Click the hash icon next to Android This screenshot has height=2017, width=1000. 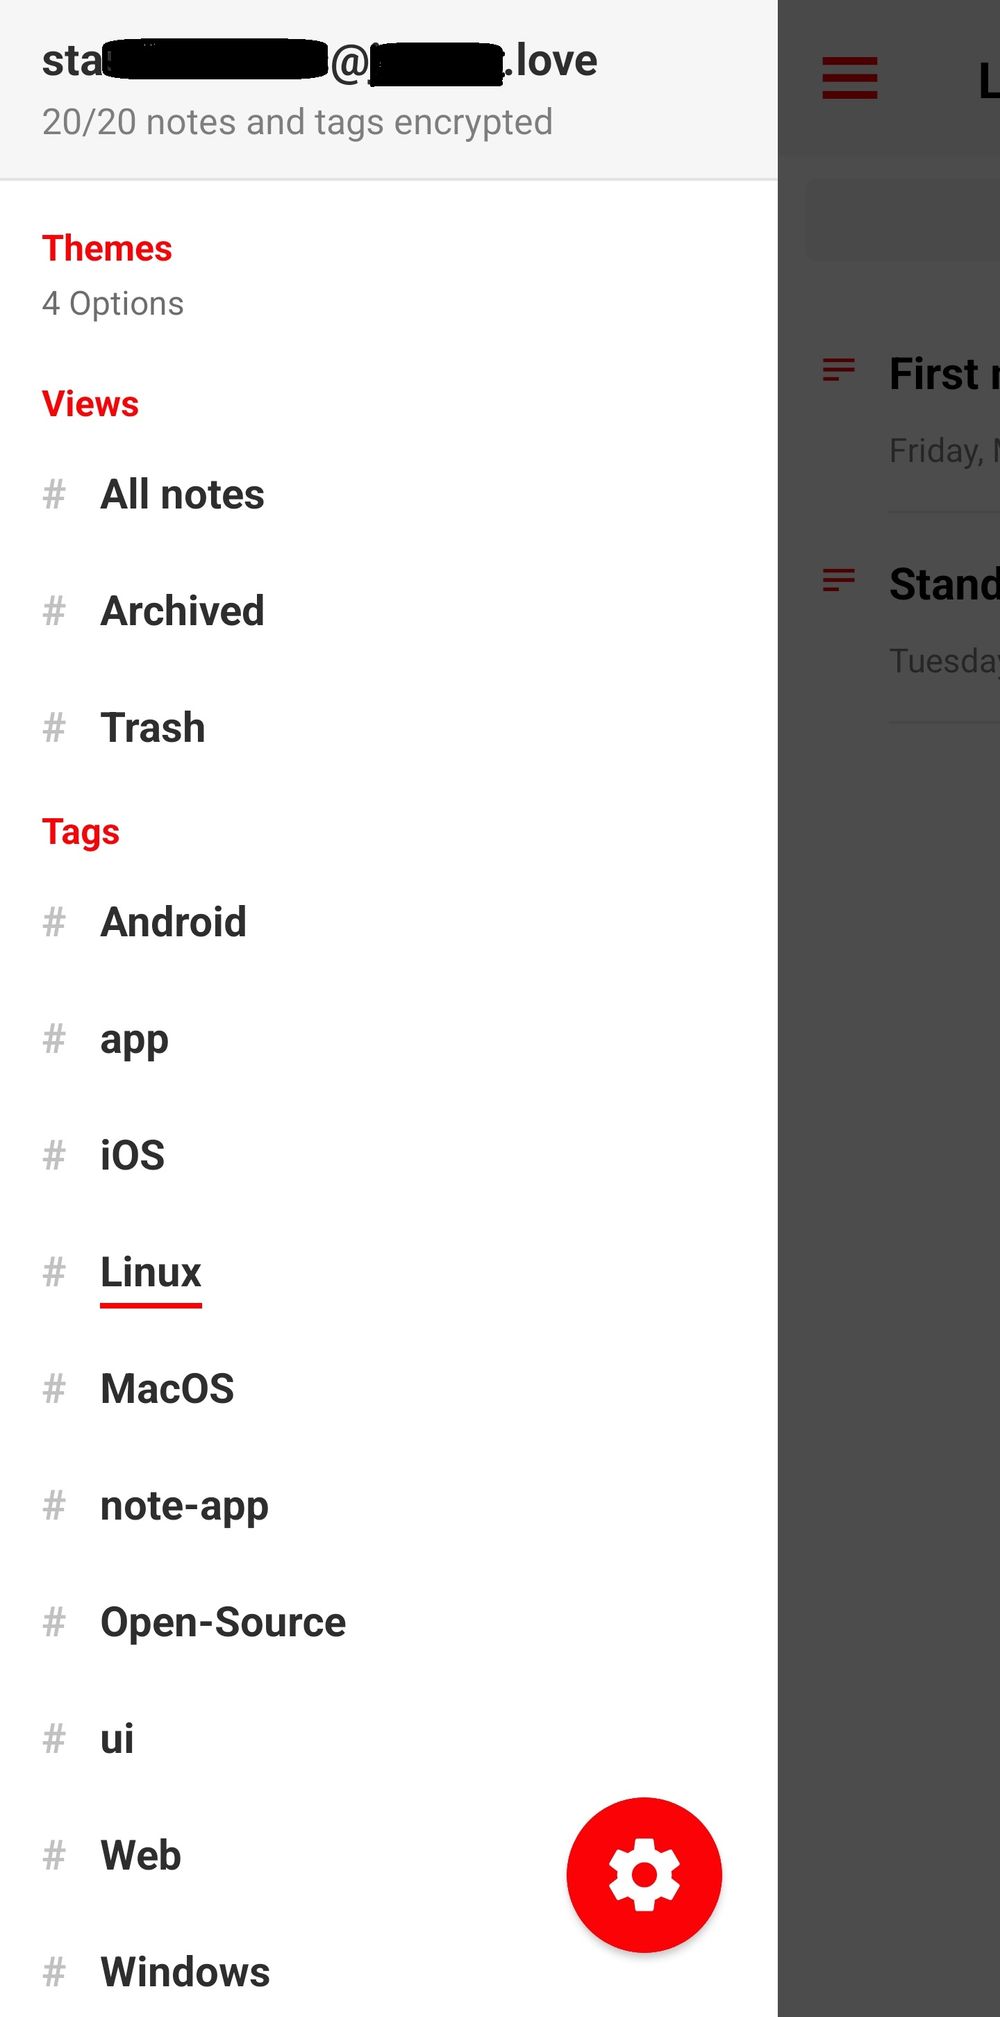coord(54,922)
